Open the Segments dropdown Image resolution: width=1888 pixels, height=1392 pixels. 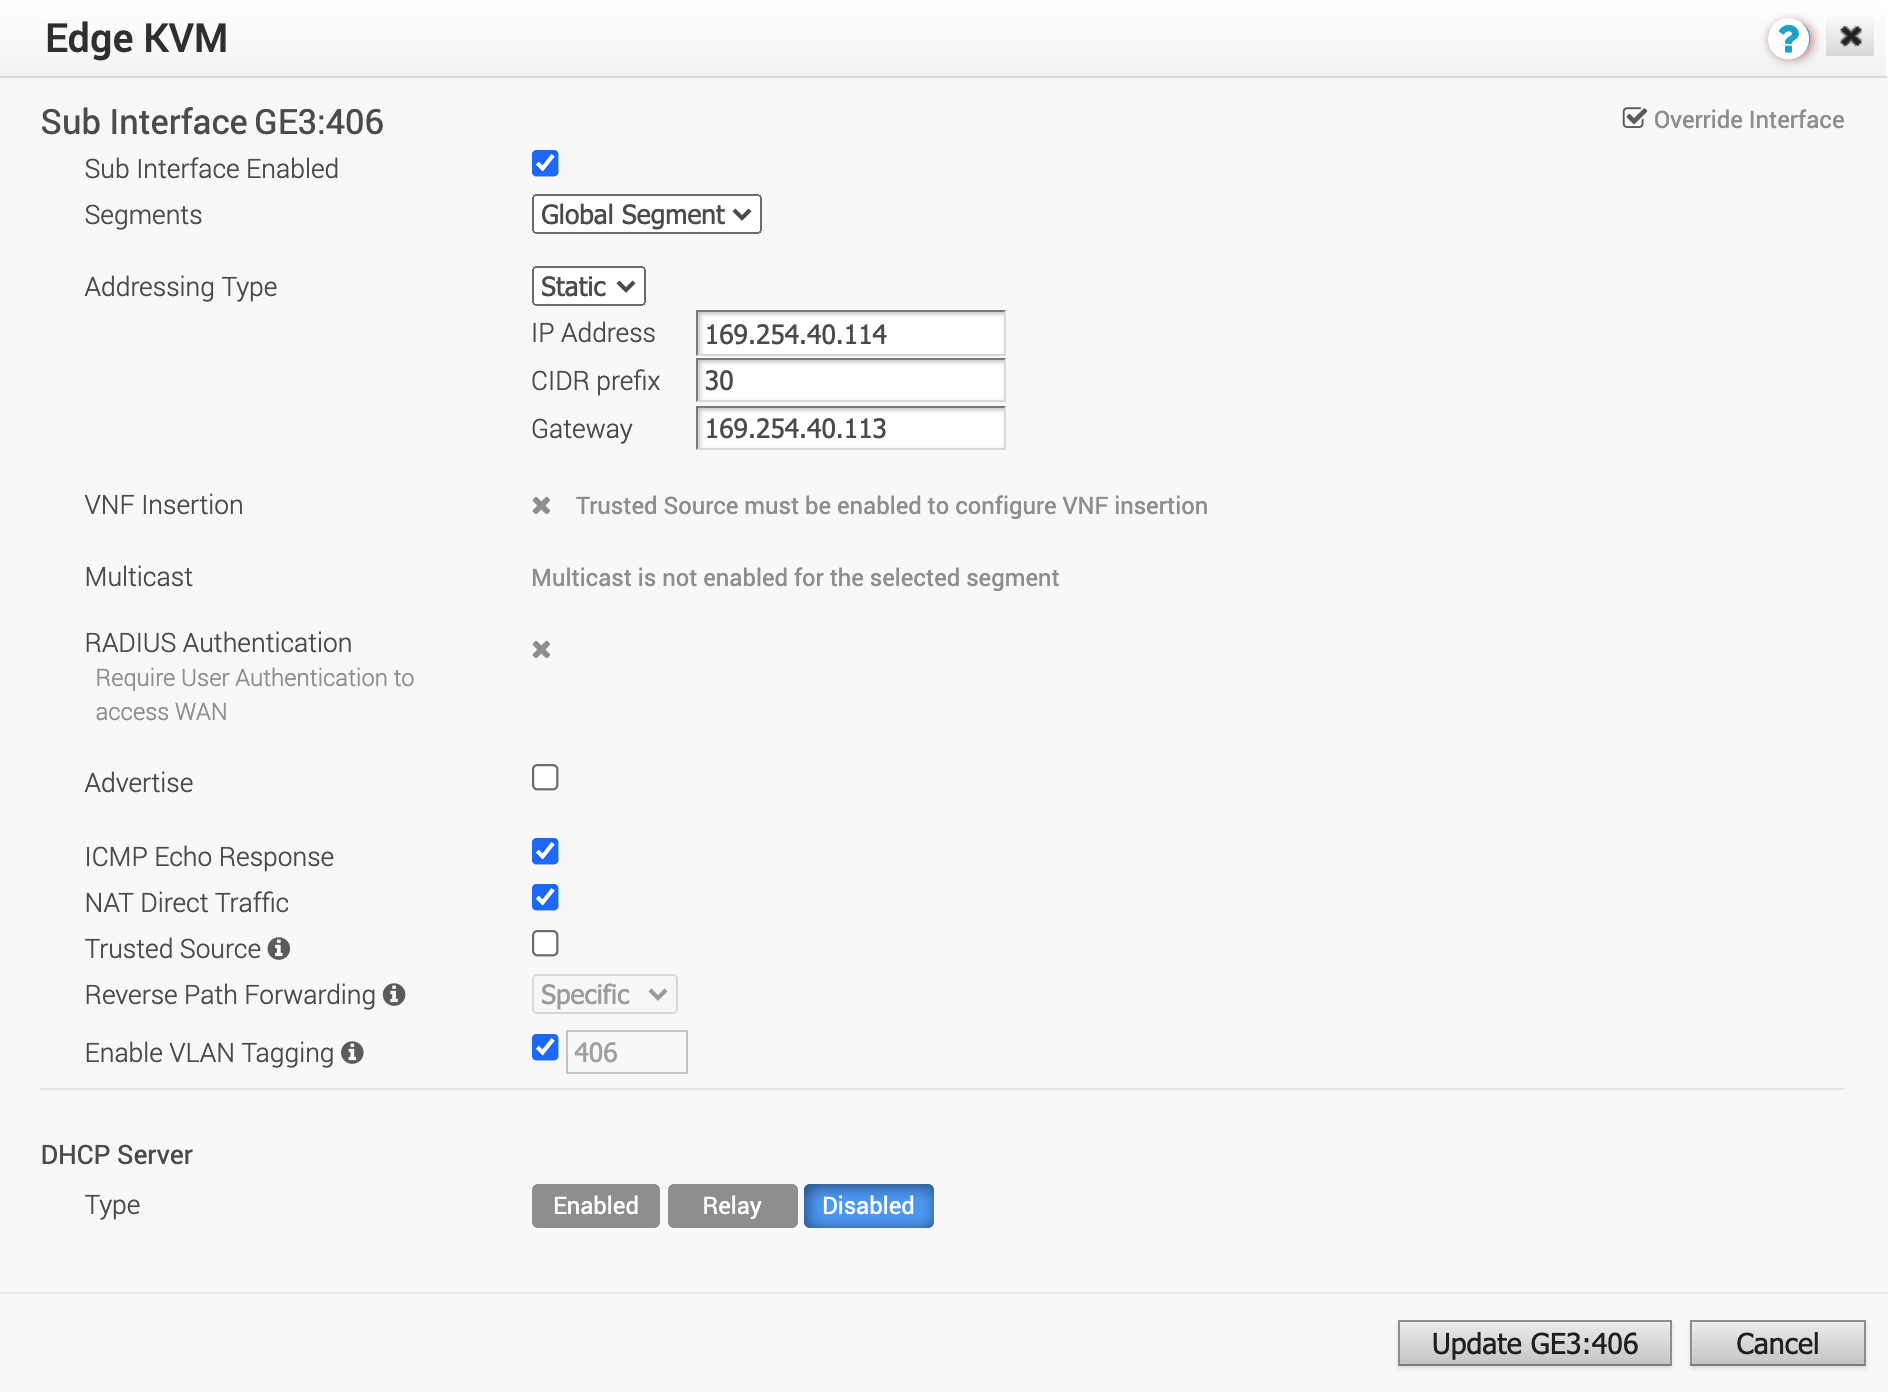tap(646, 214)
